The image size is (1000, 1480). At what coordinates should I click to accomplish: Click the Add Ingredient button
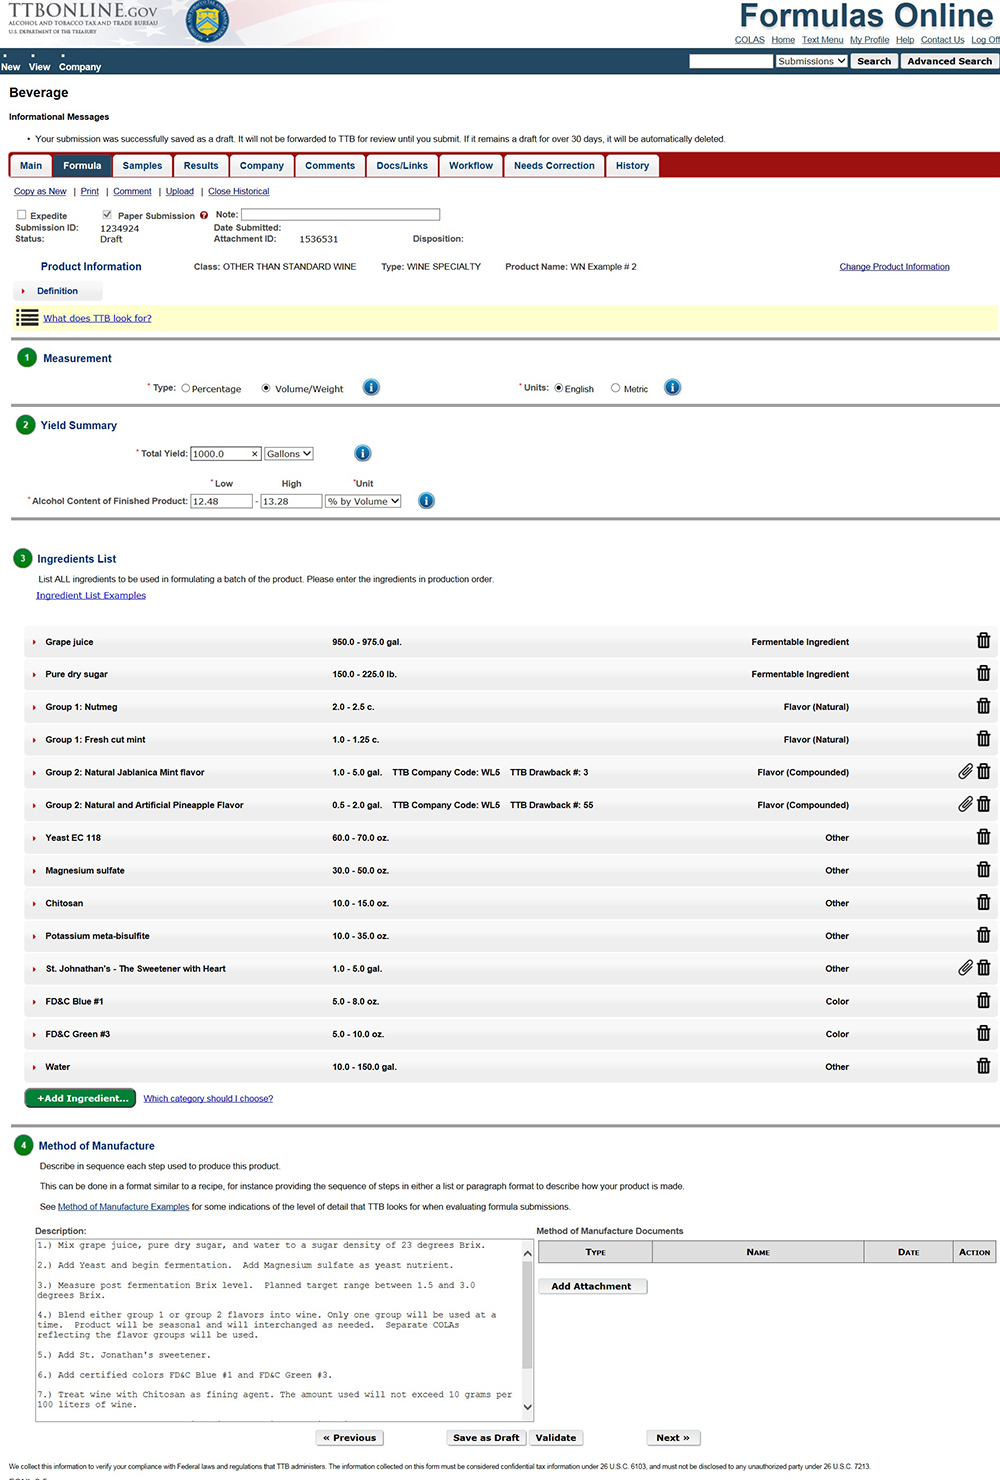click(x=80, y=1098)
